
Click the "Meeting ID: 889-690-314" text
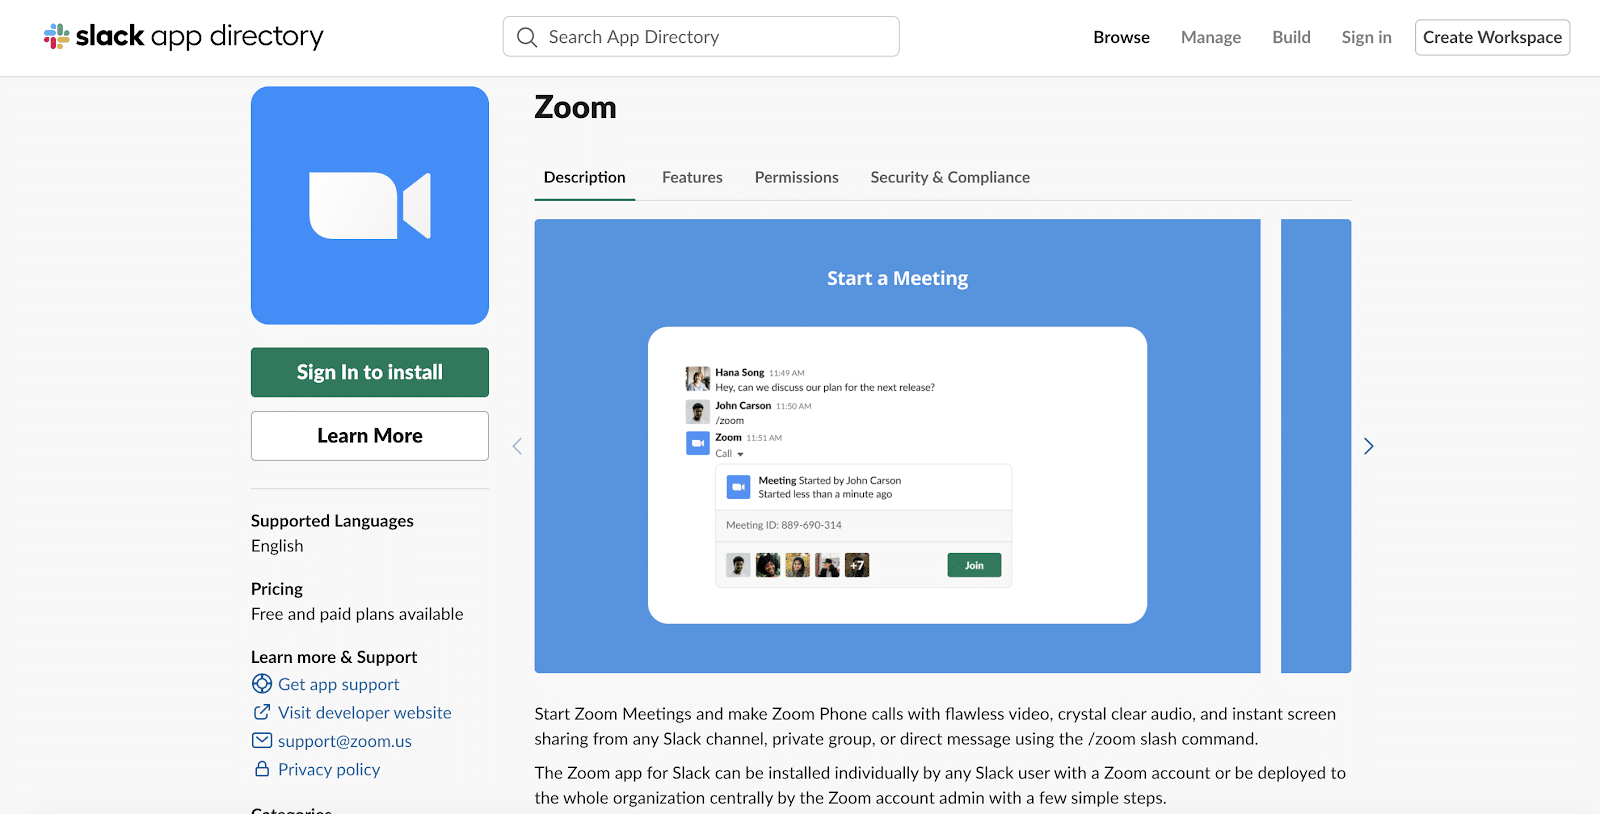[784, 525]
